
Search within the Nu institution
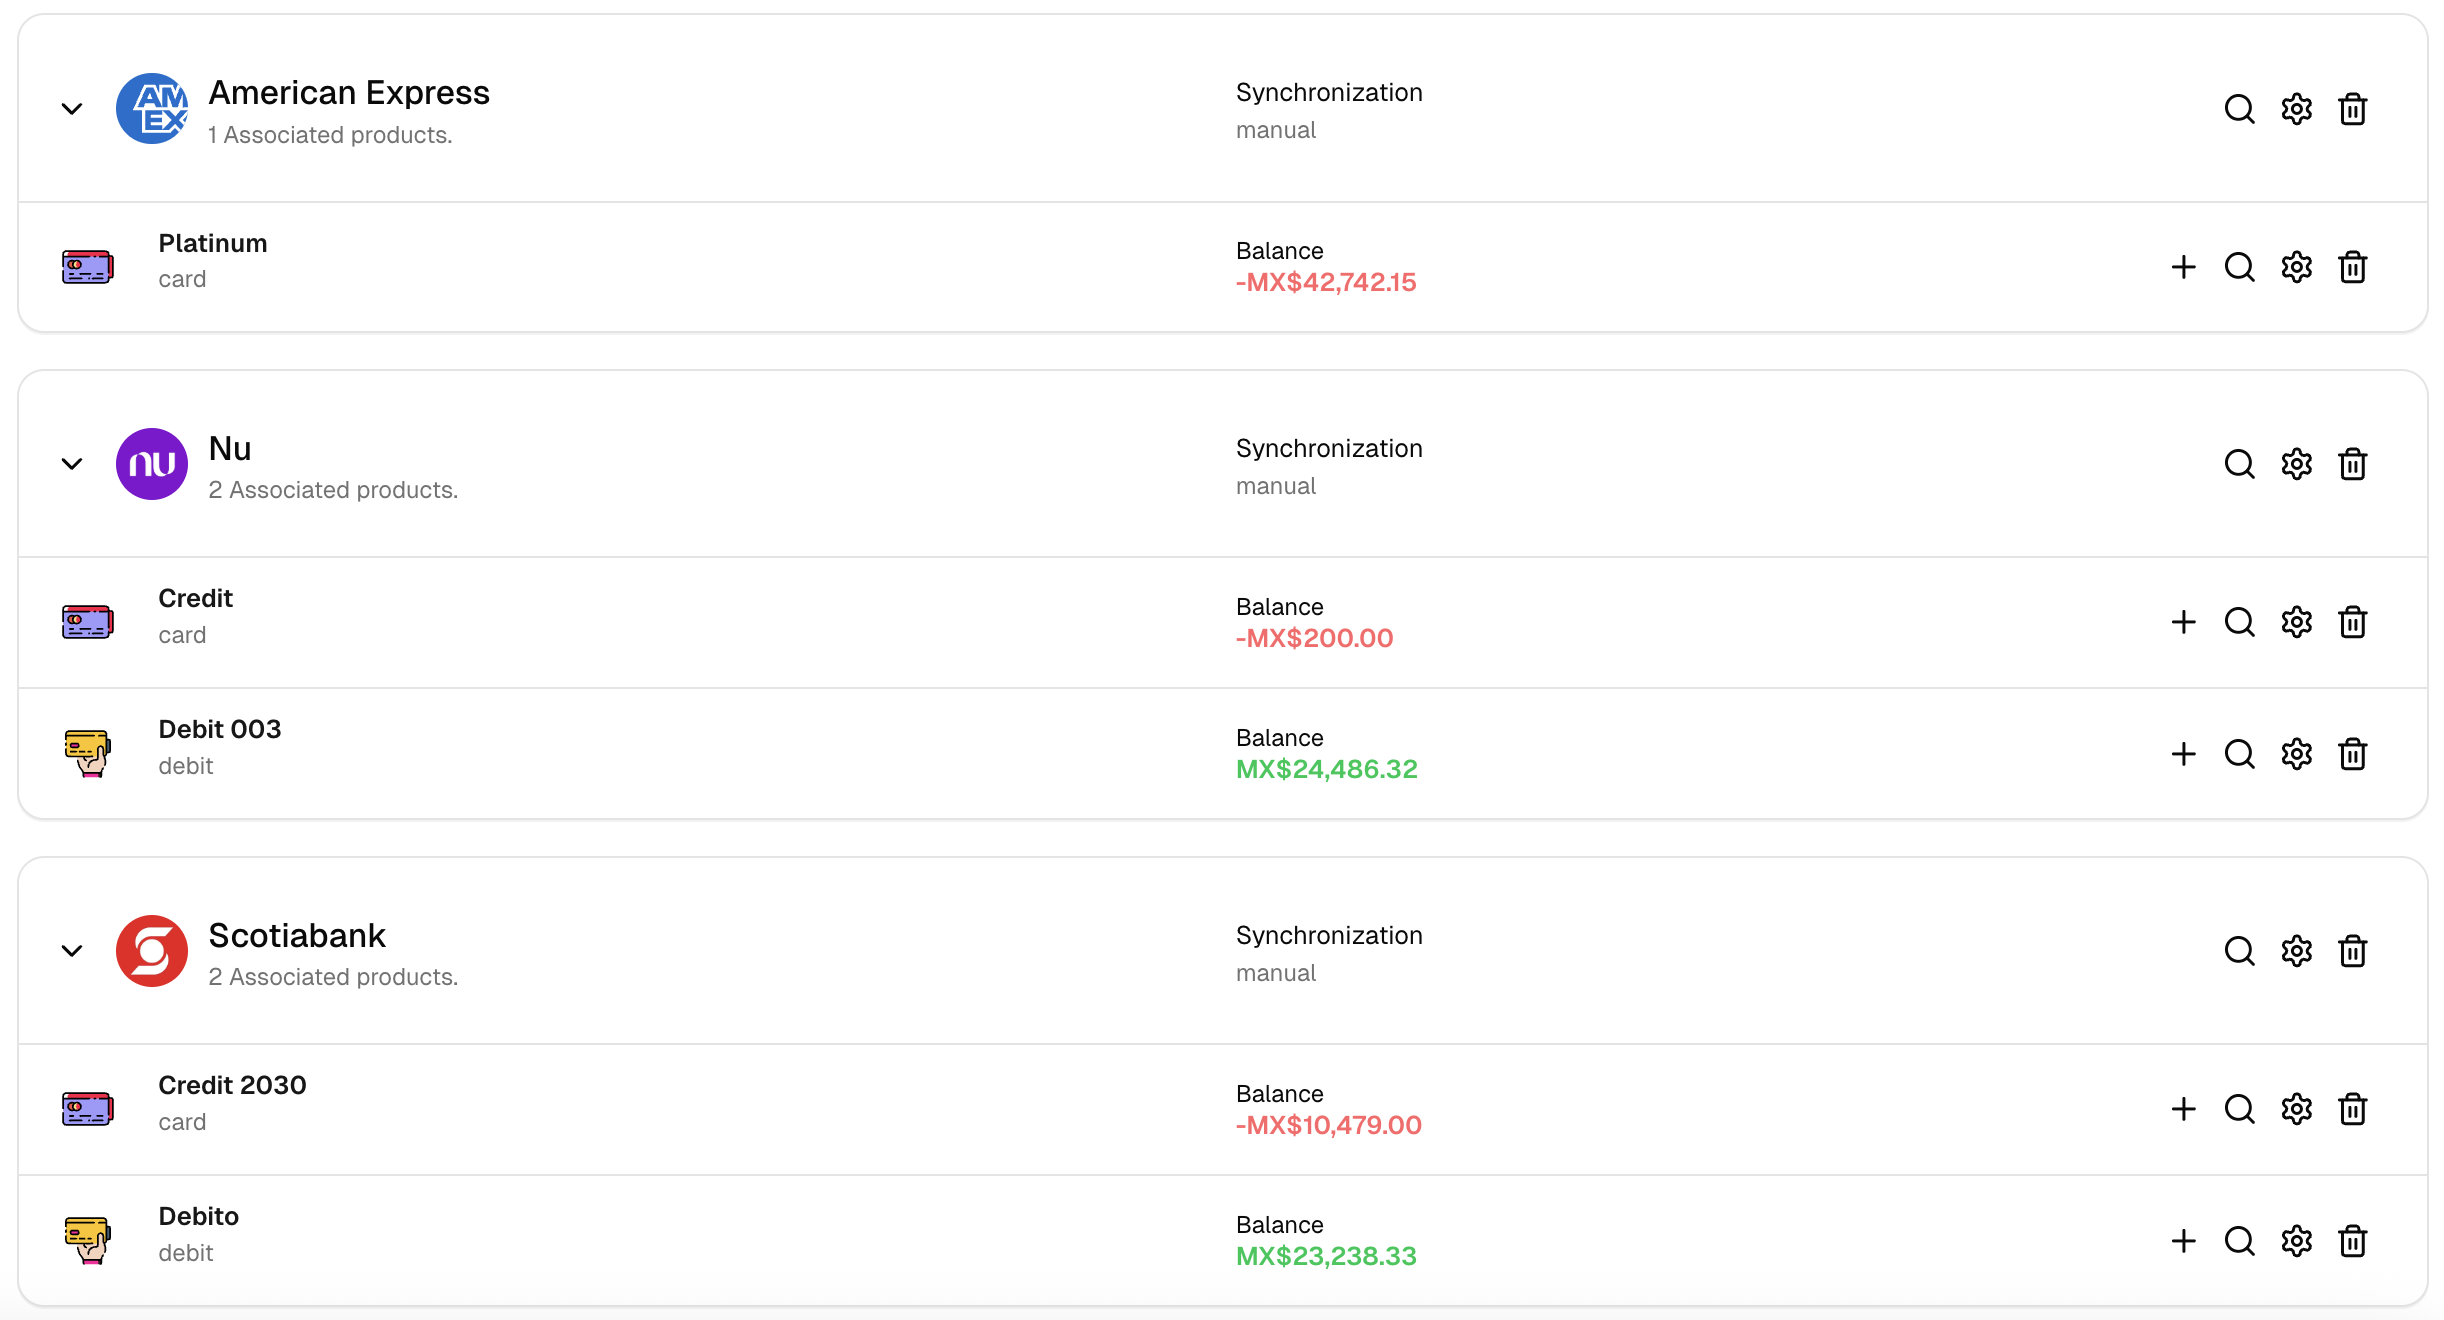(2239, 464)
